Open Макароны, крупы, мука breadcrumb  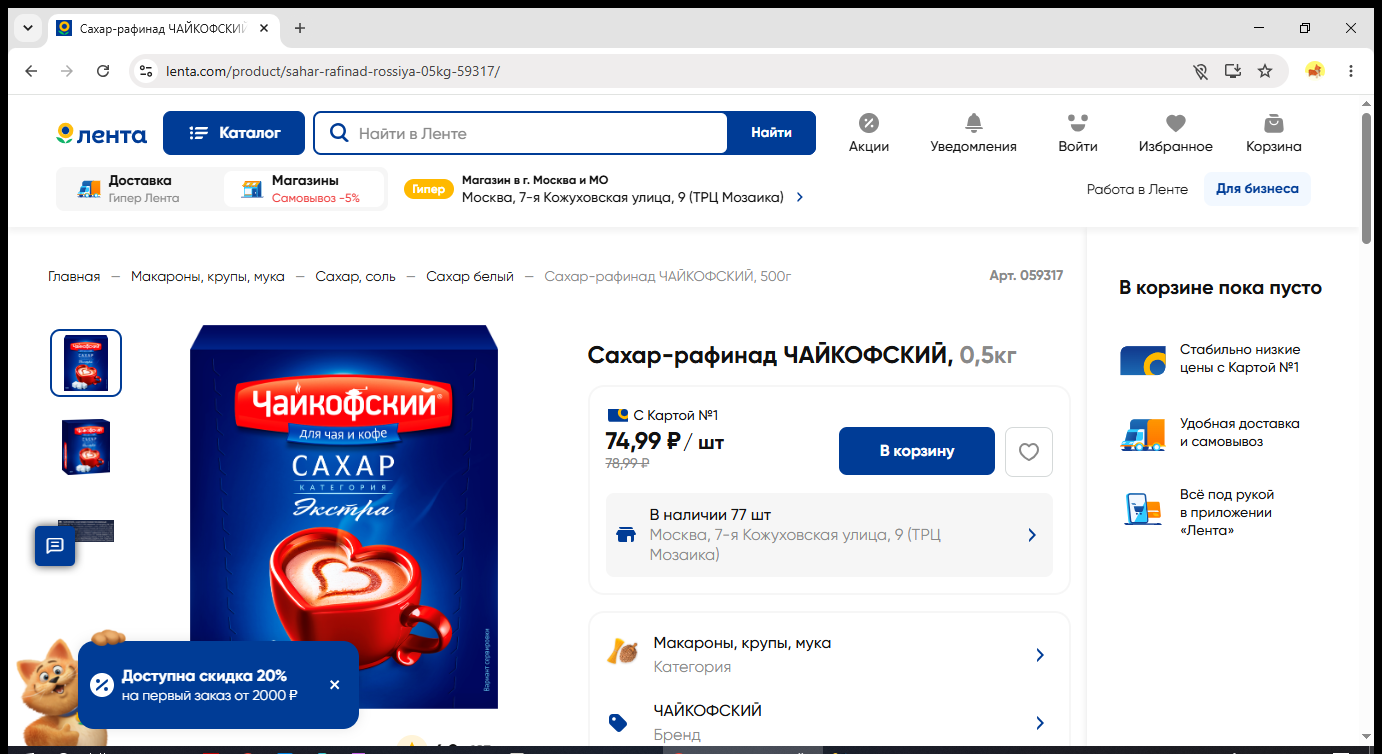point(208,276)
